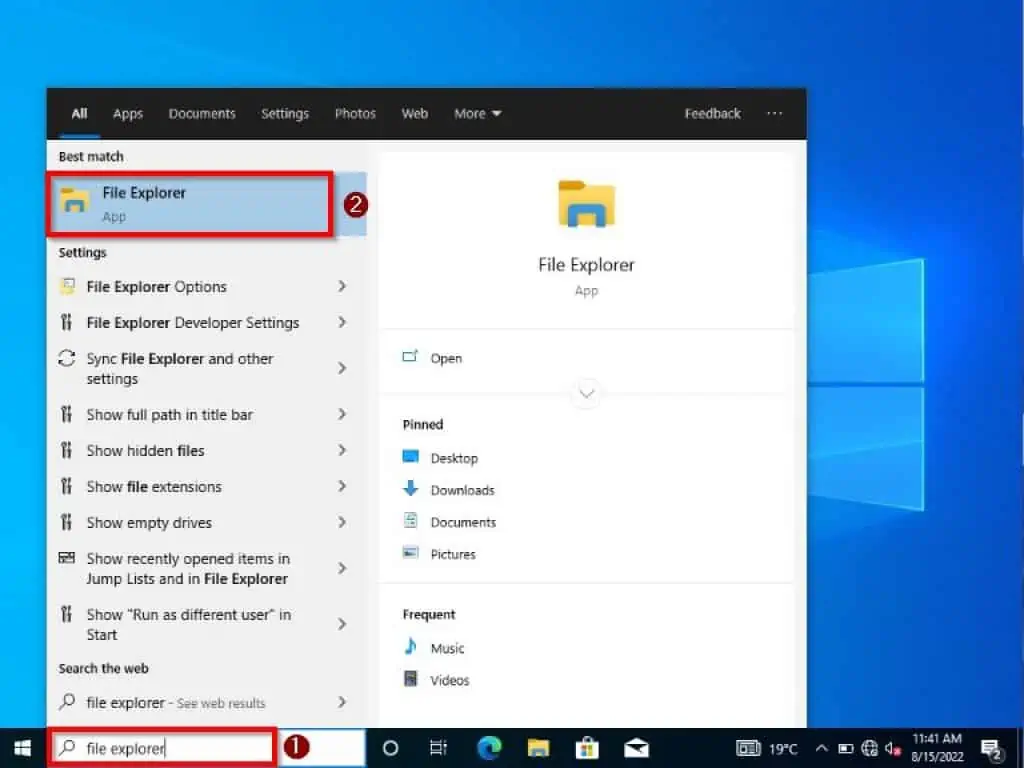
Task: Click the Feedback link
Action: 712,114
